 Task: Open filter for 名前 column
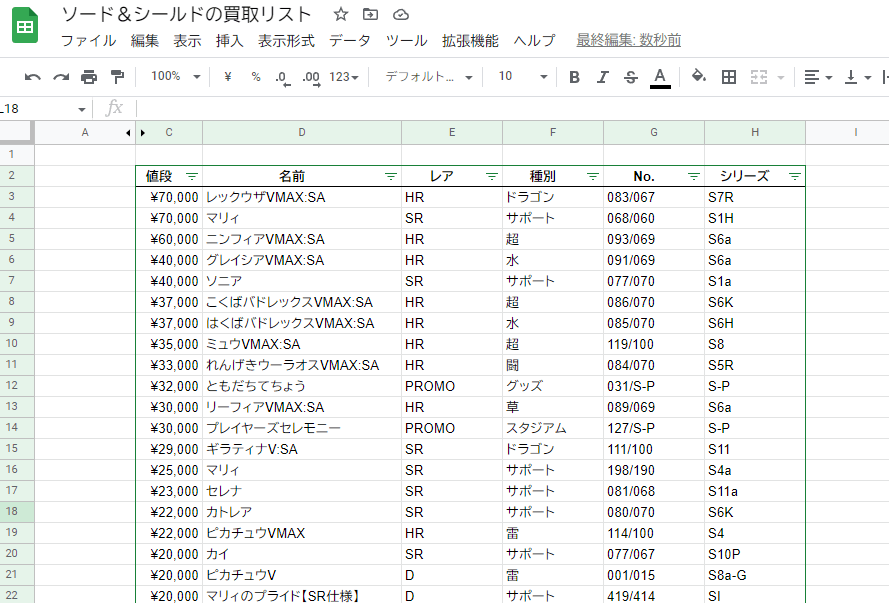[x=391, y=176]
